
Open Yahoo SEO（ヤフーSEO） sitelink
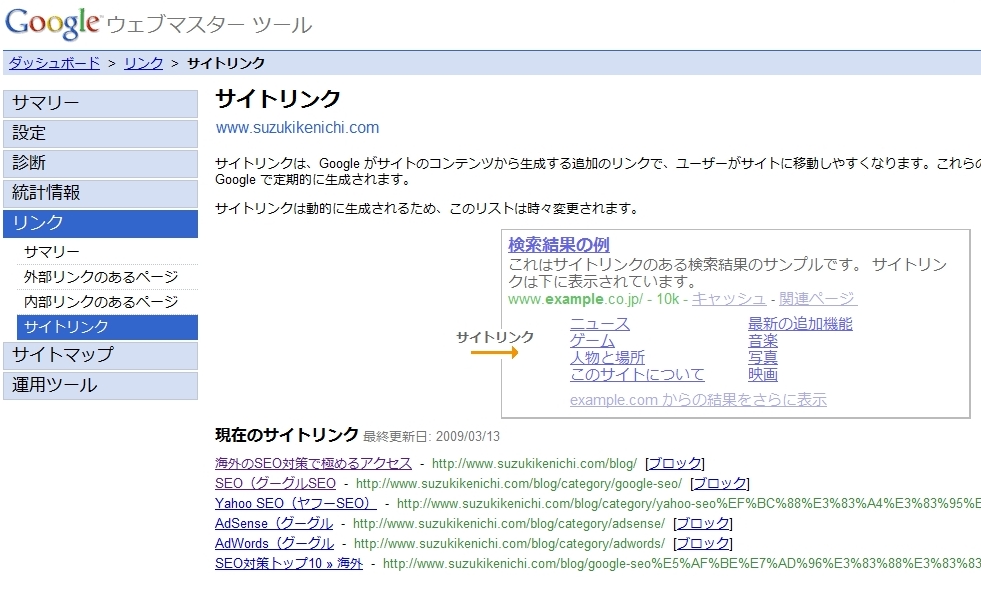[x=296, y=504]
